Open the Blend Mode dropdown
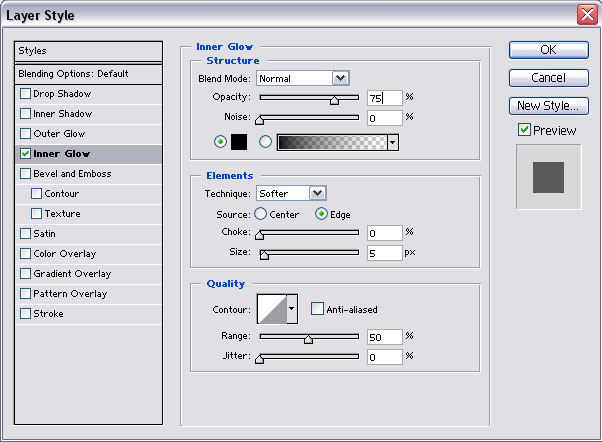Viewport: 602px width, 442px height. (340, 78)
